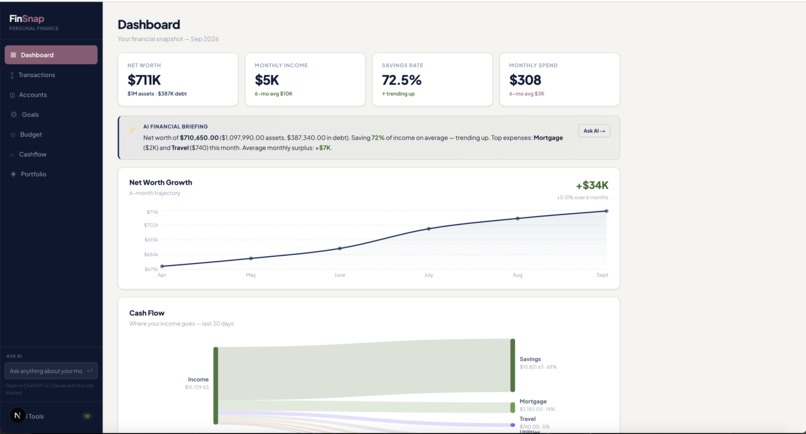Viewport: 806px width, 434px height.
Task: Click the FinSnap logo
Action: pos(27,19)
